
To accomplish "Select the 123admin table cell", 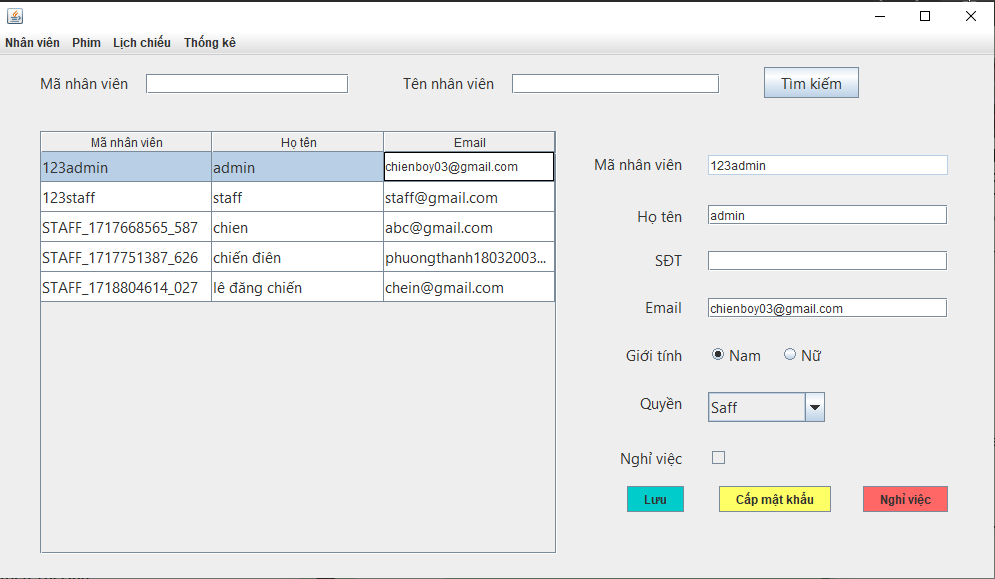I will (x=126, y=167).
